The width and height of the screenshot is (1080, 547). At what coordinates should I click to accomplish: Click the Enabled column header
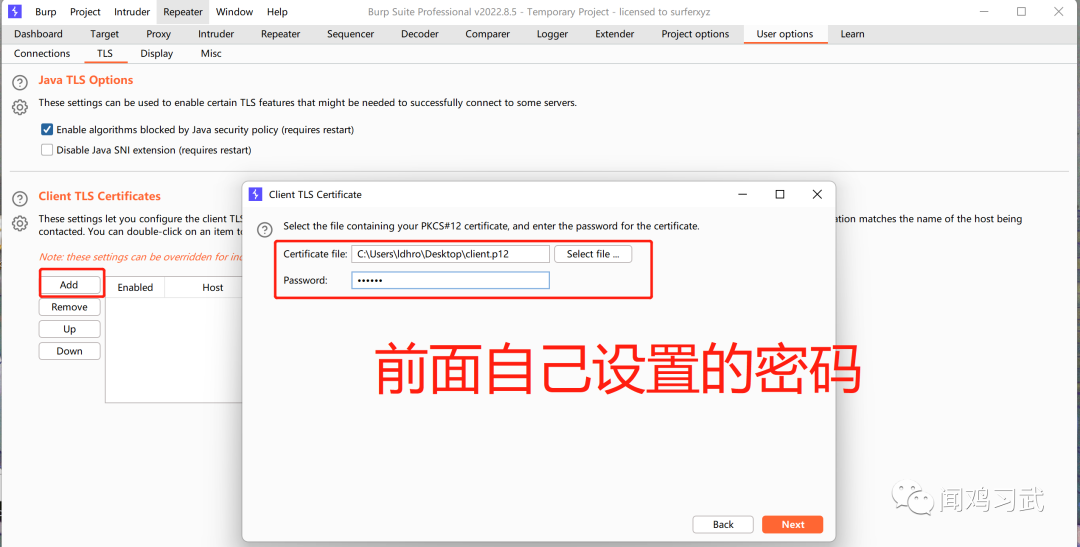click(135, 287)
